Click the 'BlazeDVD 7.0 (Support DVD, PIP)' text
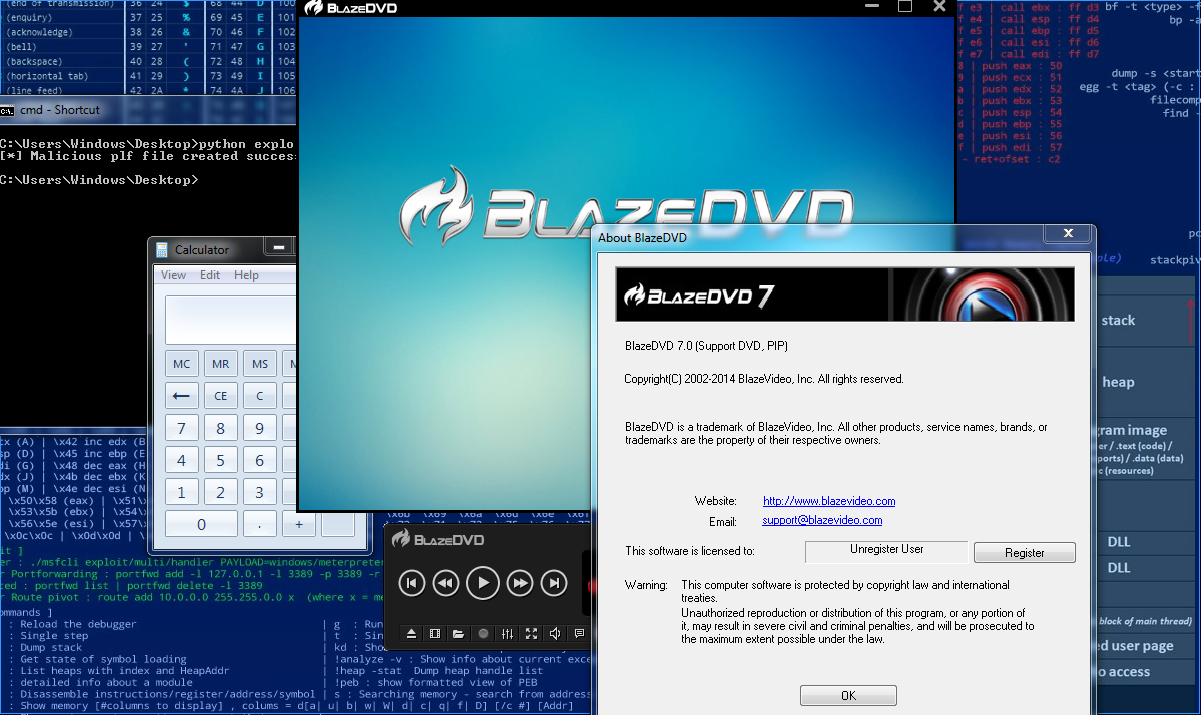 click(706, 346)
